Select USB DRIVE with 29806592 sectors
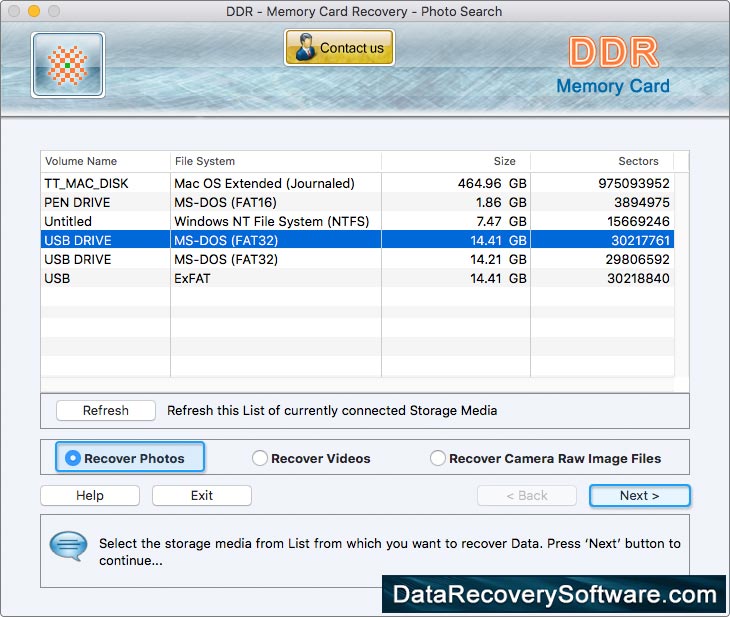 click(x=357, y=259)
